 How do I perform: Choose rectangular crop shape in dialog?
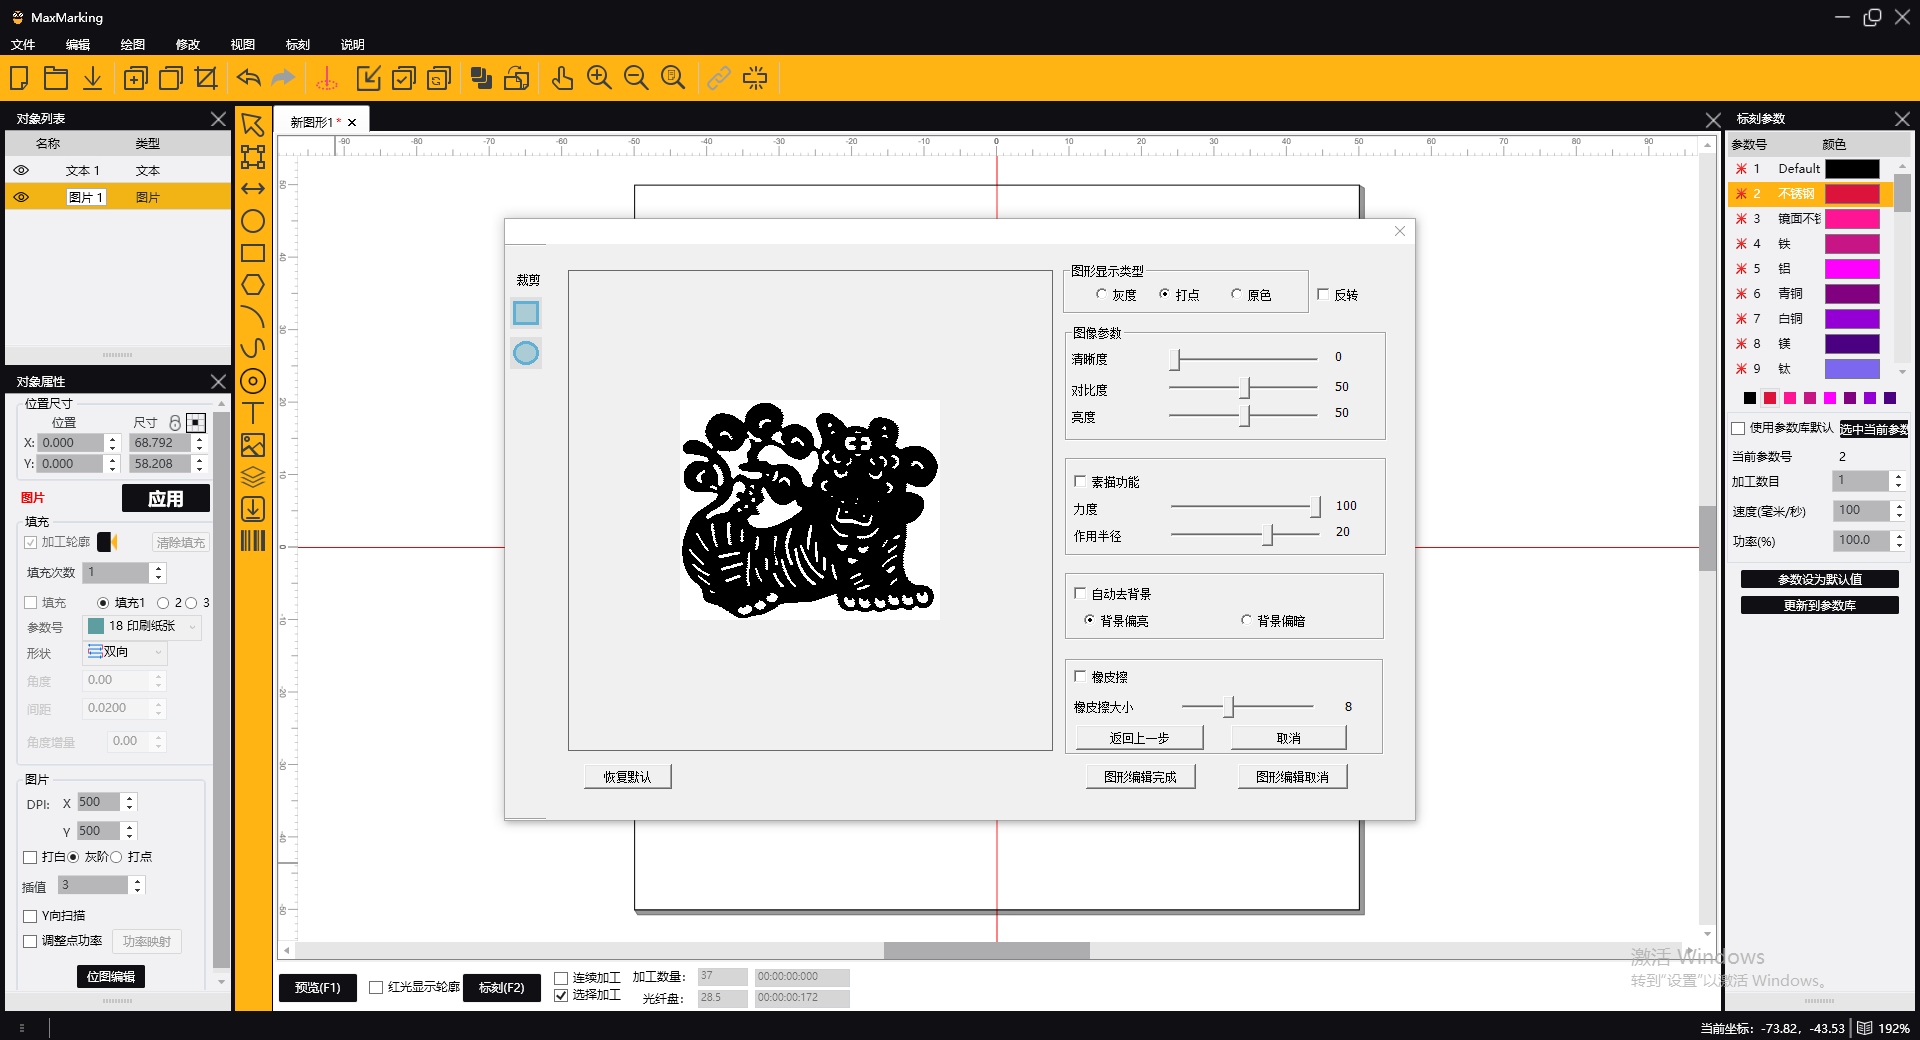pos(526,313)
